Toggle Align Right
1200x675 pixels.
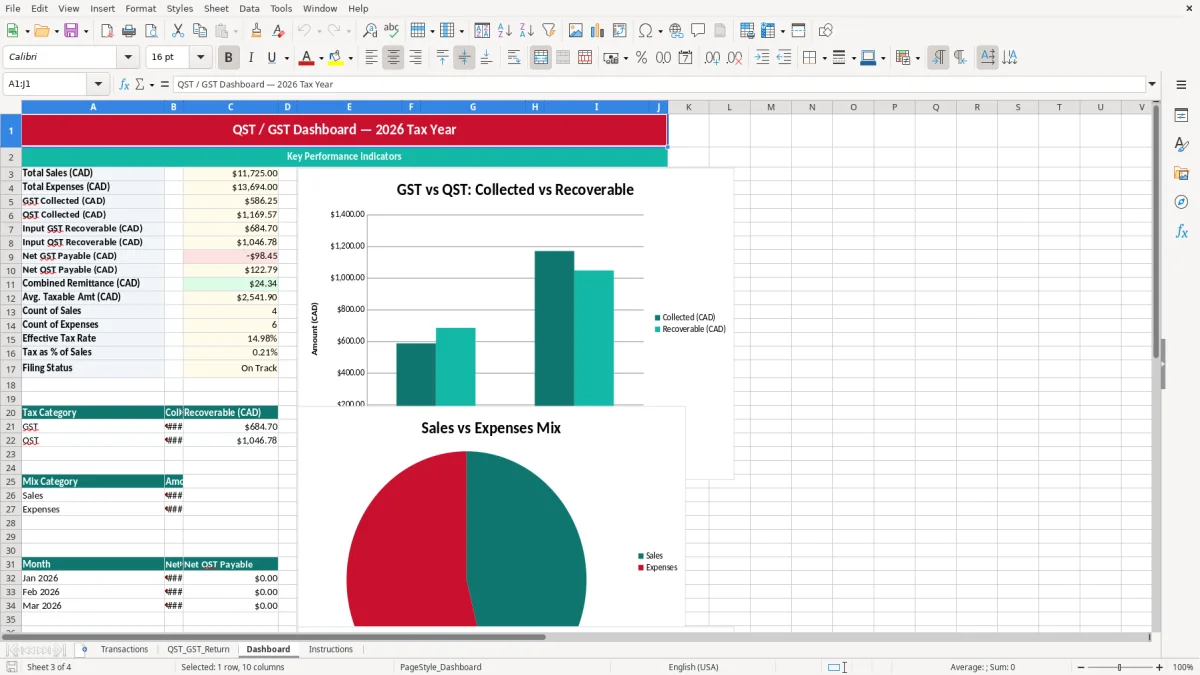pyautogui.click(x=415, y=58)
